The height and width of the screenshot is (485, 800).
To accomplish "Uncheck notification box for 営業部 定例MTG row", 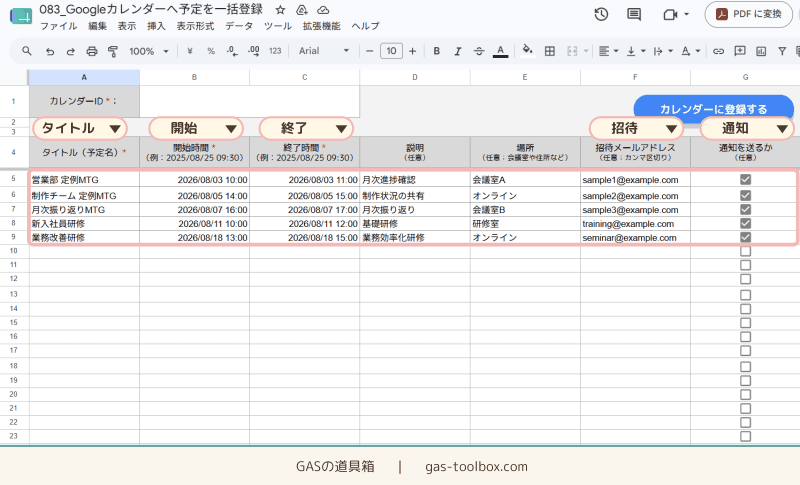I will point(745,180).
